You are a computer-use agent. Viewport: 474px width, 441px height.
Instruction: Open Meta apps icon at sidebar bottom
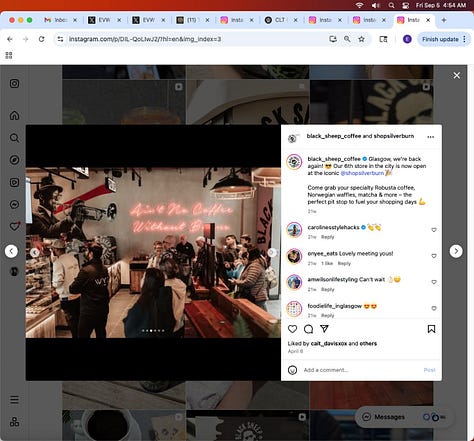pos(14,422)
